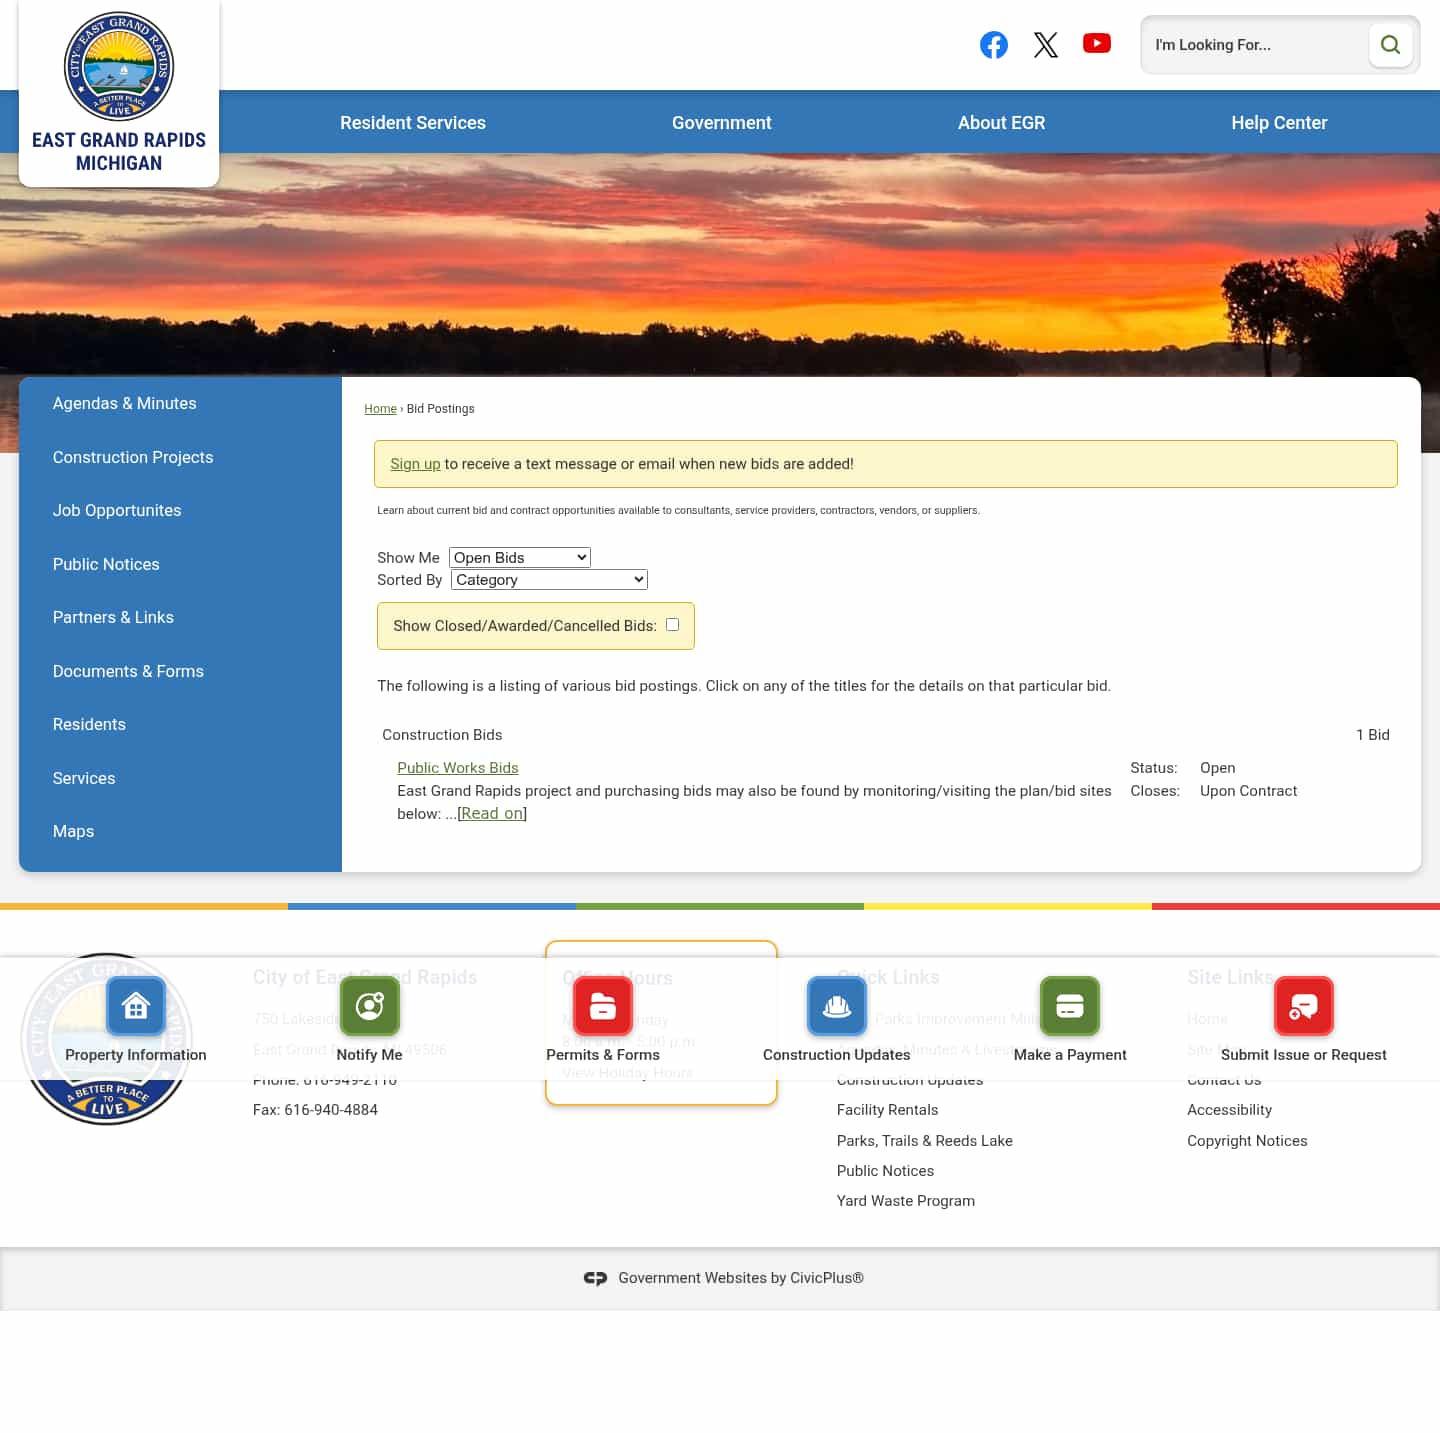Open the Sign up link for bid alerts
This screenshot has width=1440, height=1433.
pyautogui.click(x=415, y=463)
